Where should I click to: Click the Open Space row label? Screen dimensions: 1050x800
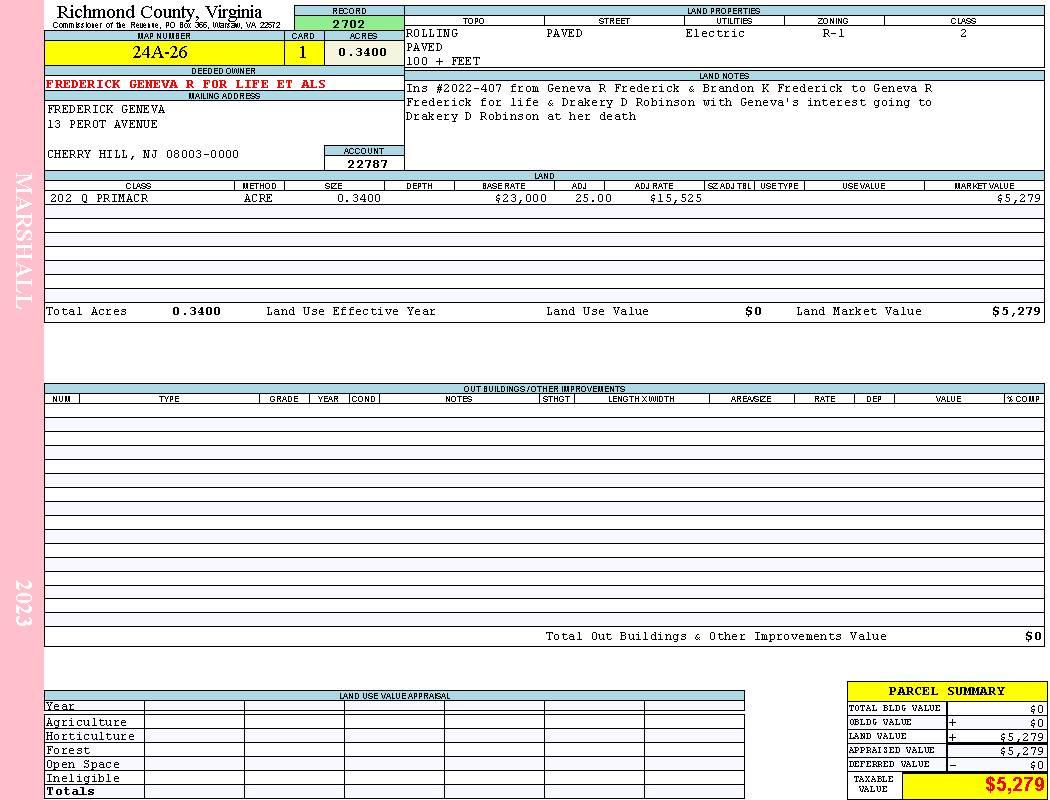(x=82, y=765)
